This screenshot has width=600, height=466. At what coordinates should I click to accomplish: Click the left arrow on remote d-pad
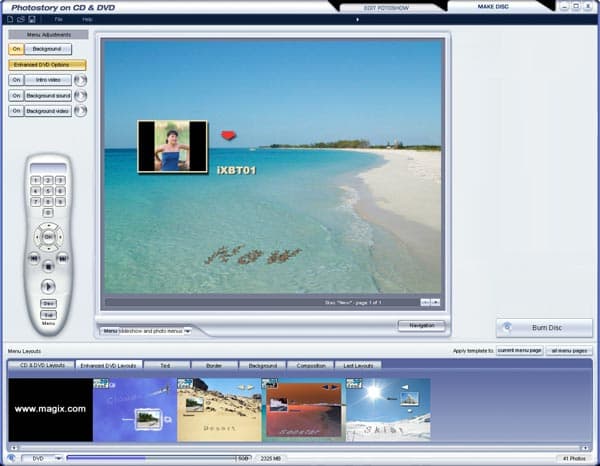[37, 237]
